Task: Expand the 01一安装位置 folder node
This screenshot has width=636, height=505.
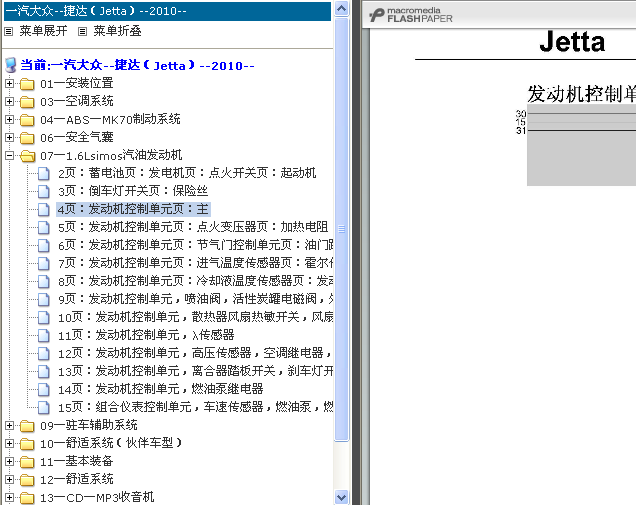Action: pyautogui.click(x=9, y=84)
